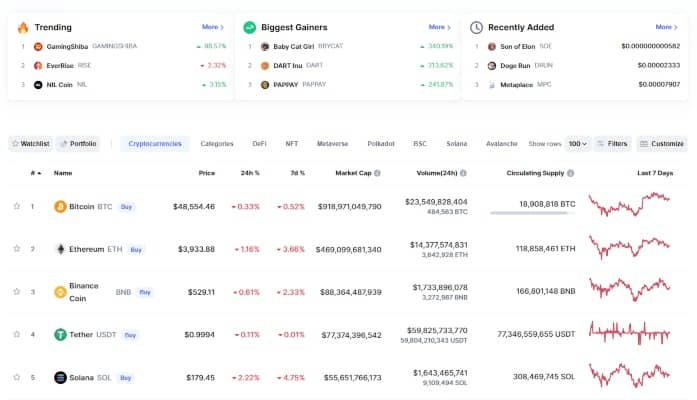Click the Solana logo icon
The image size is (697, 400).
point(60,377)
